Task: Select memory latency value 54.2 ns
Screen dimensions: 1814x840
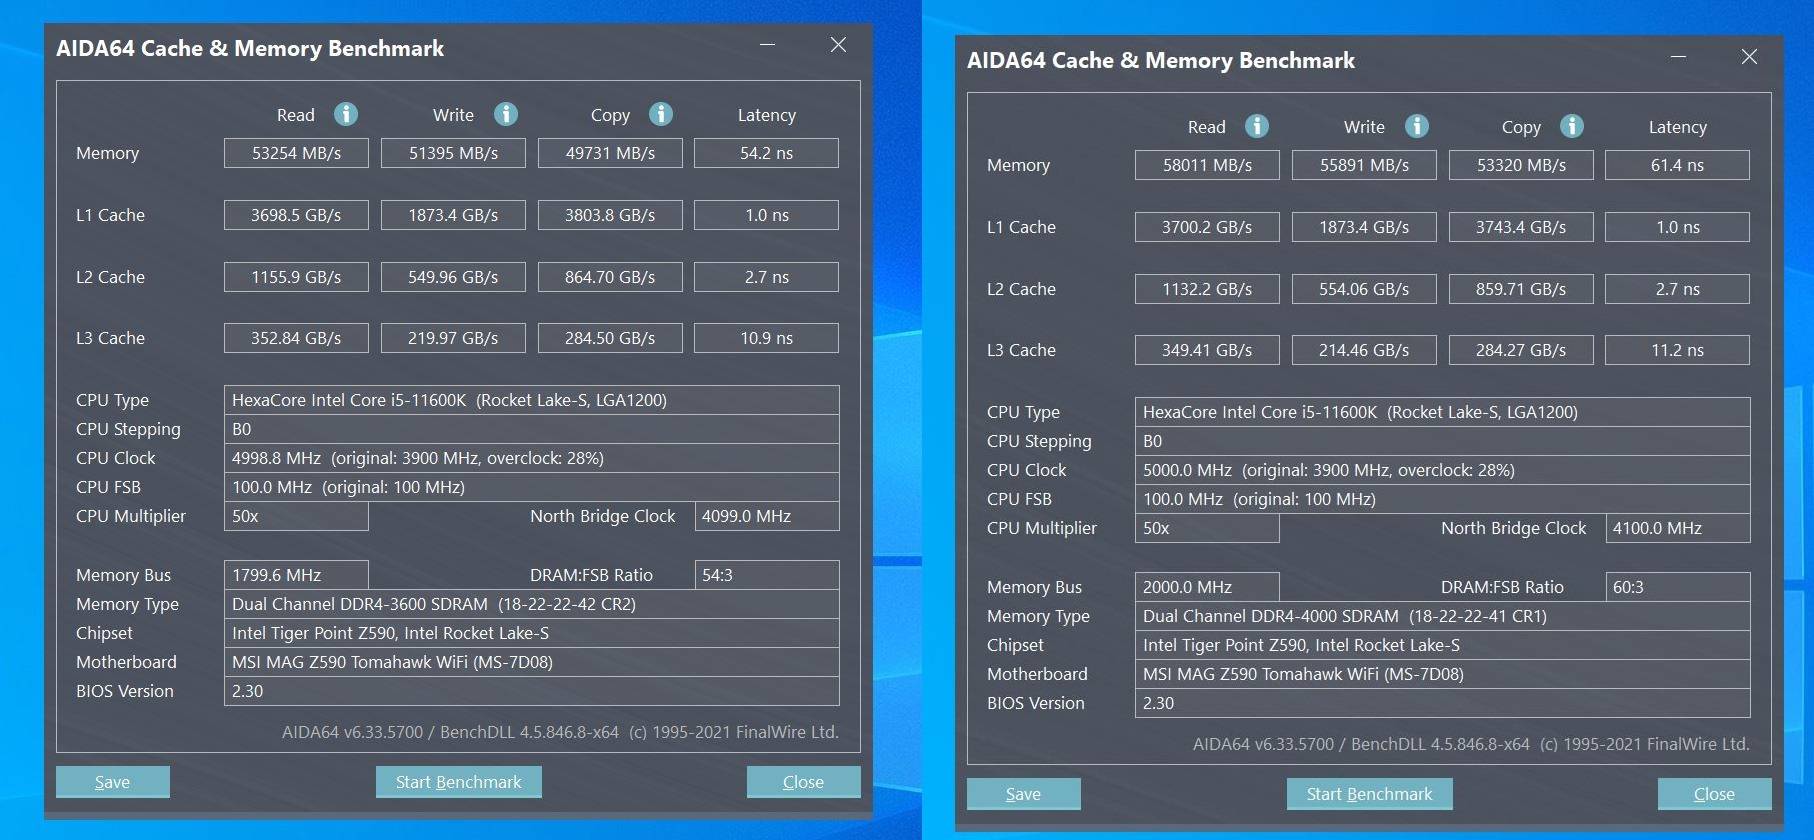Action: coord(767,153)
